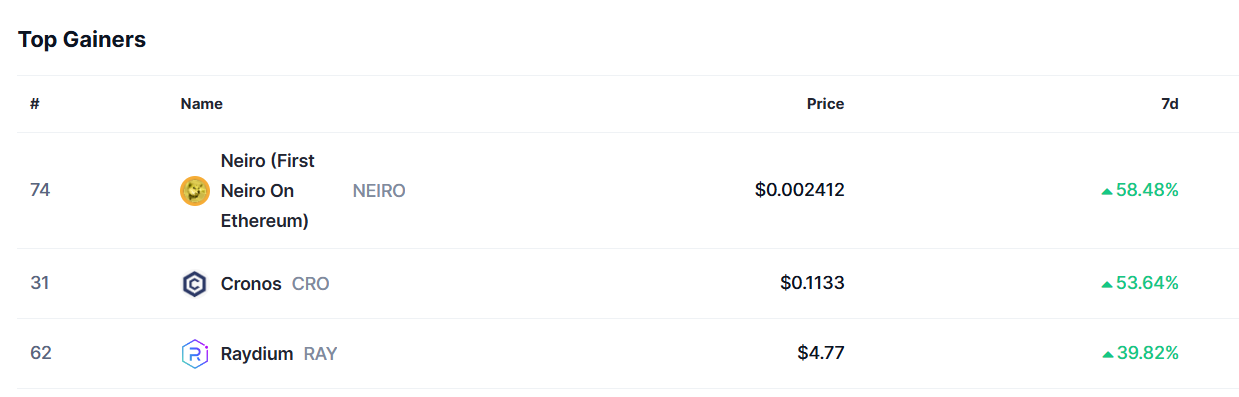The image size is (1239, 397).
Task: Click the green up arrow beside 53.64%
Action: pyautogui.click(x=1106, y=284)
